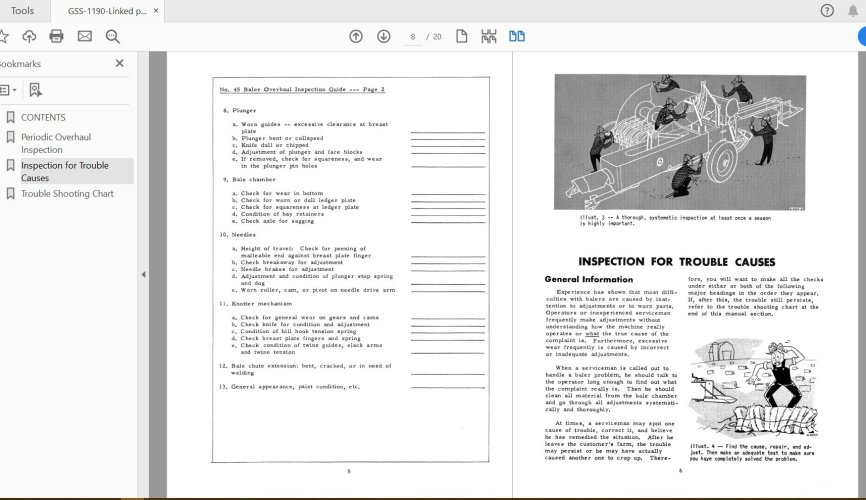Click the find bookmark icon

tap(35, 90)
